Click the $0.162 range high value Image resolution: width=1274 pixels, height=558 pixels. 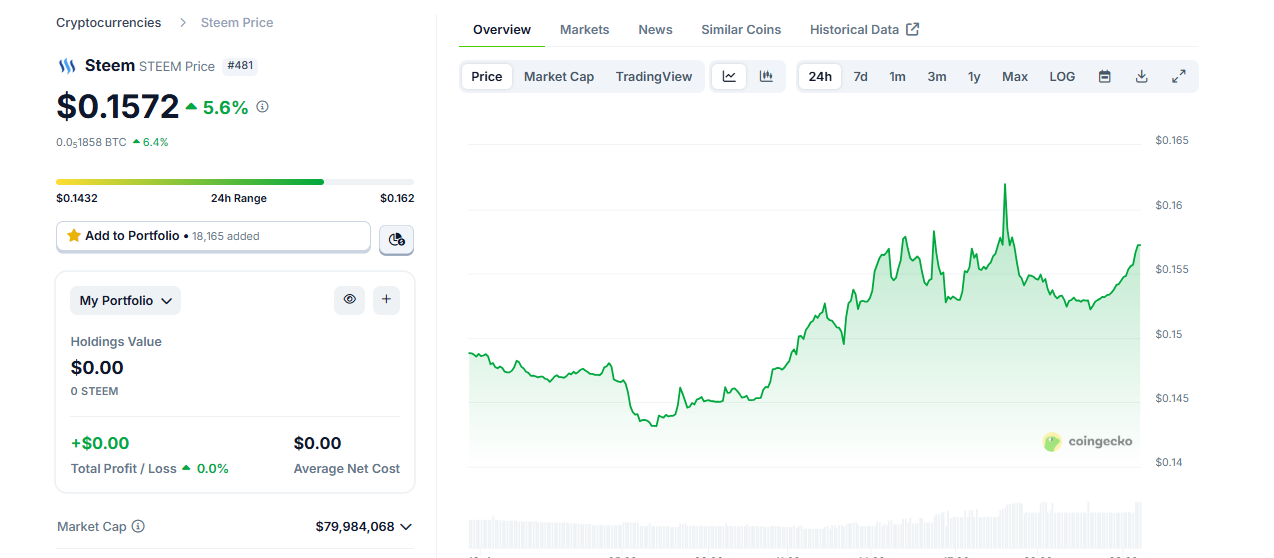point(397,198)
